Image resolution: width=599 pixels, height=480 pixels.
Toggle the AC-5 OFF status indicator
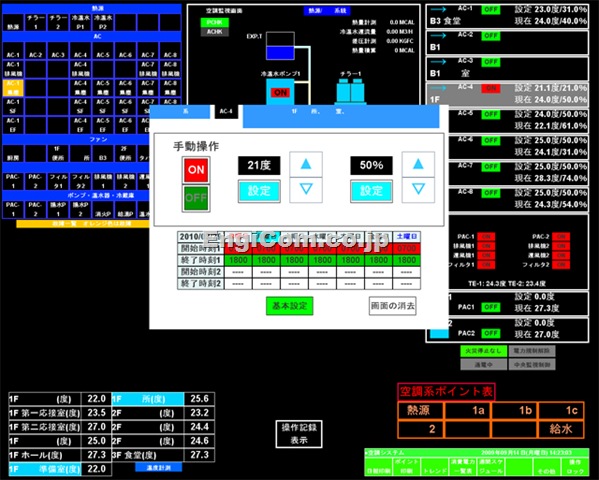[x=491, y=114]
